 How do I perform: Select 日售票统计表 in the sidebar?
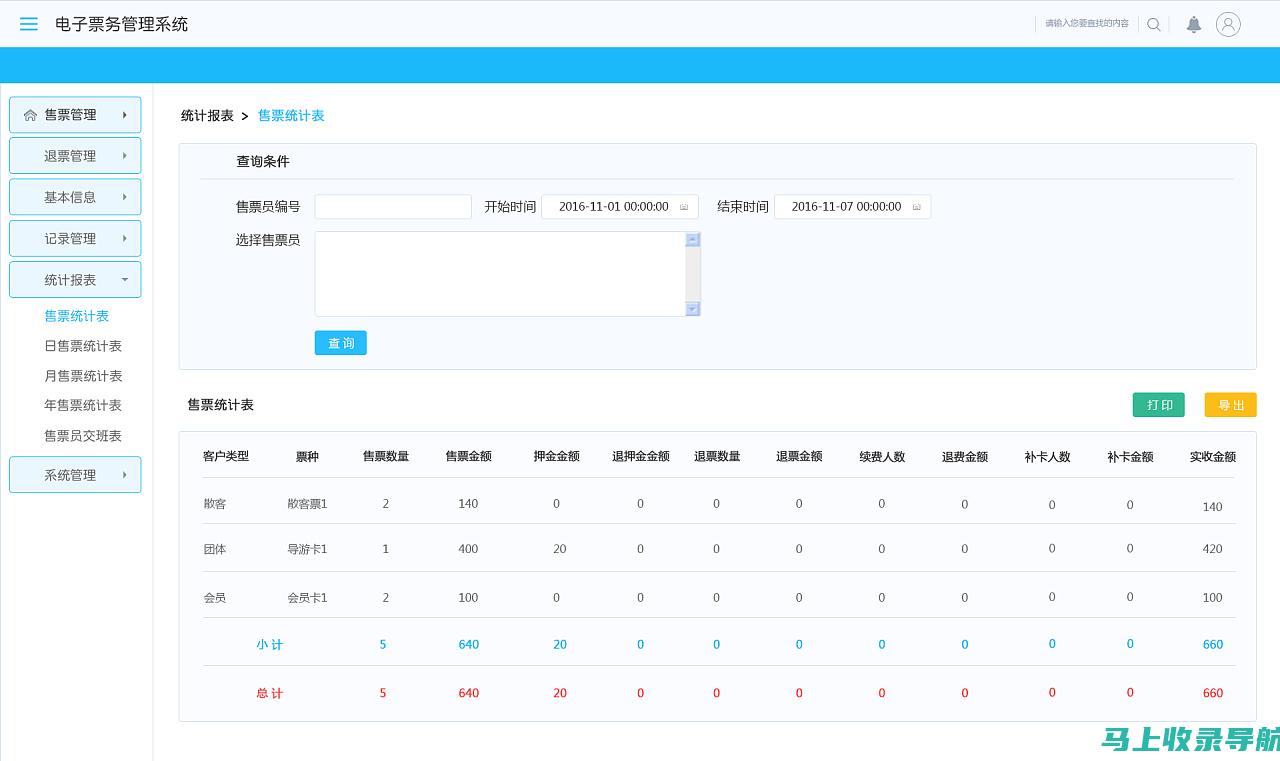click(83, 346)
